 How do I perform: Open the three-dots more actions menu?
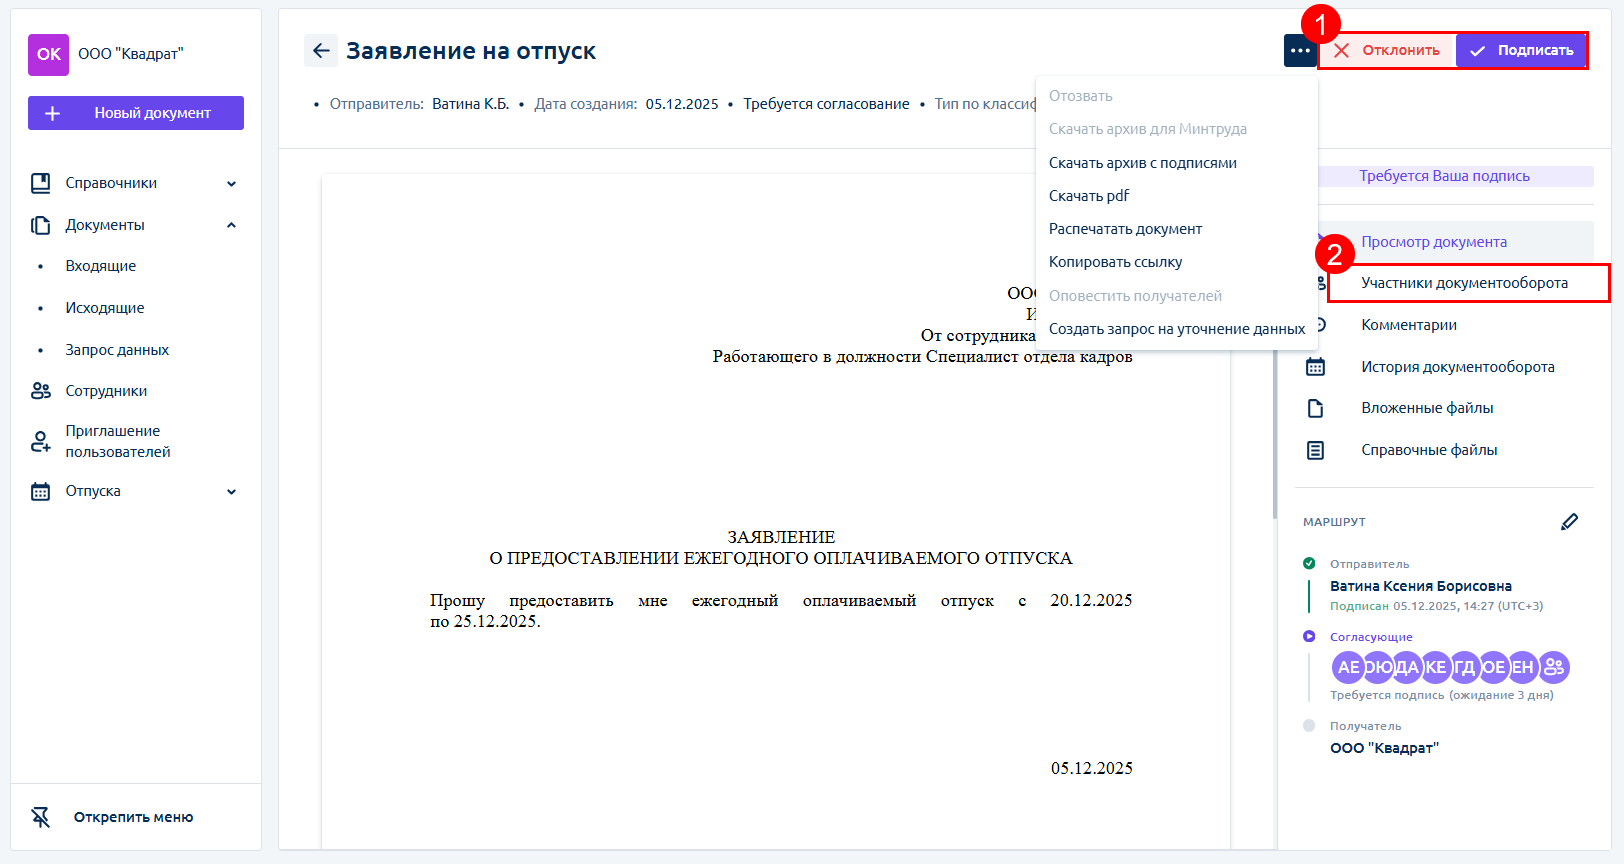point(1299,51)
